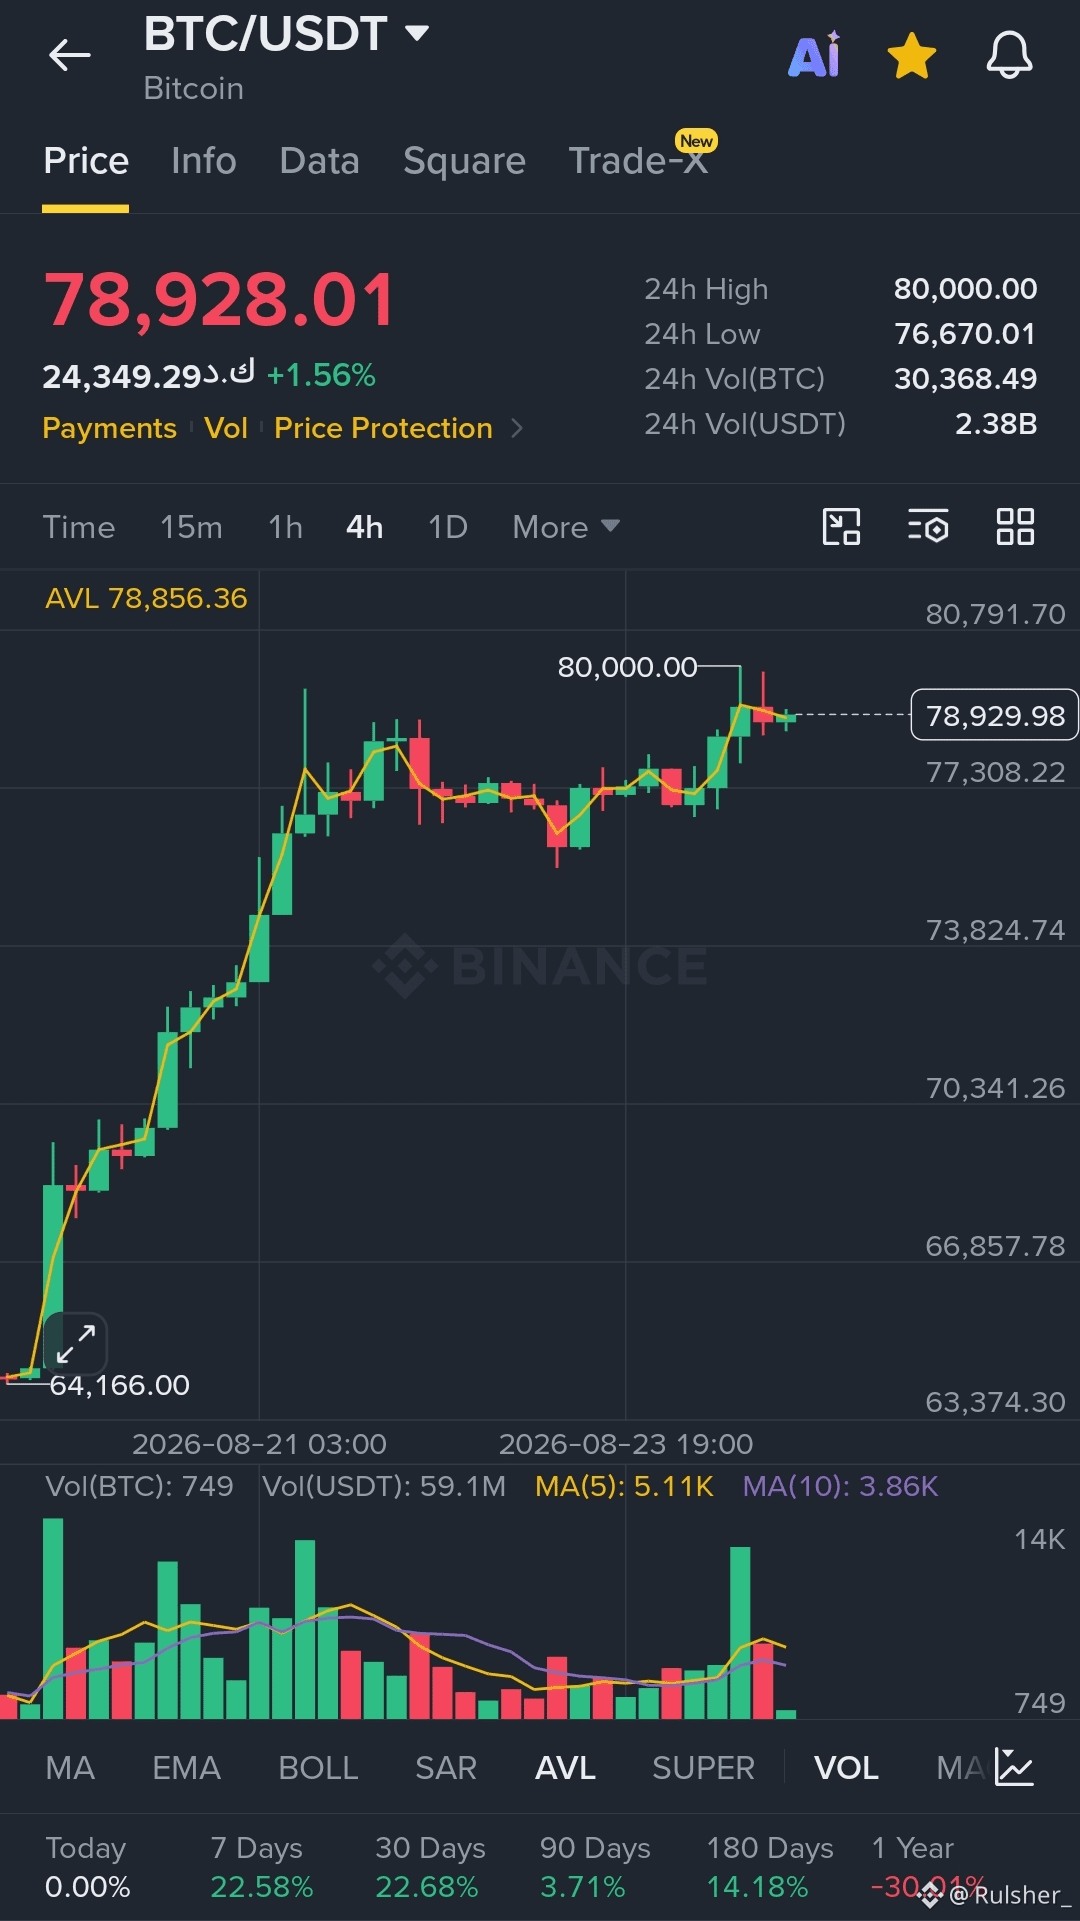Toggle the BOLL indicator
This screenshot has height=1921, width=1080.
click(318, 1768)
